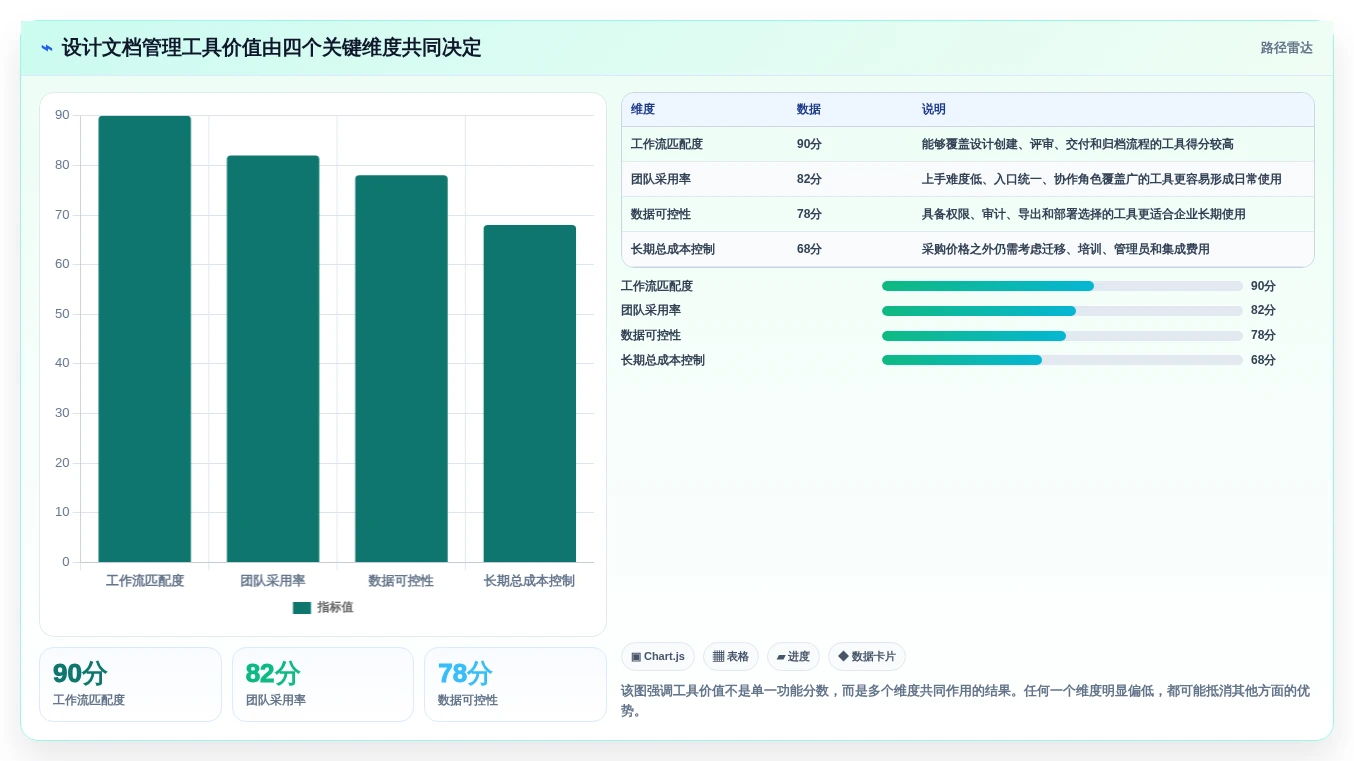Image resolution: width=1354 pixels, height=761 pixels.
Task: Click description starting with 具备权限、审计
Action: pos(1083,215)
